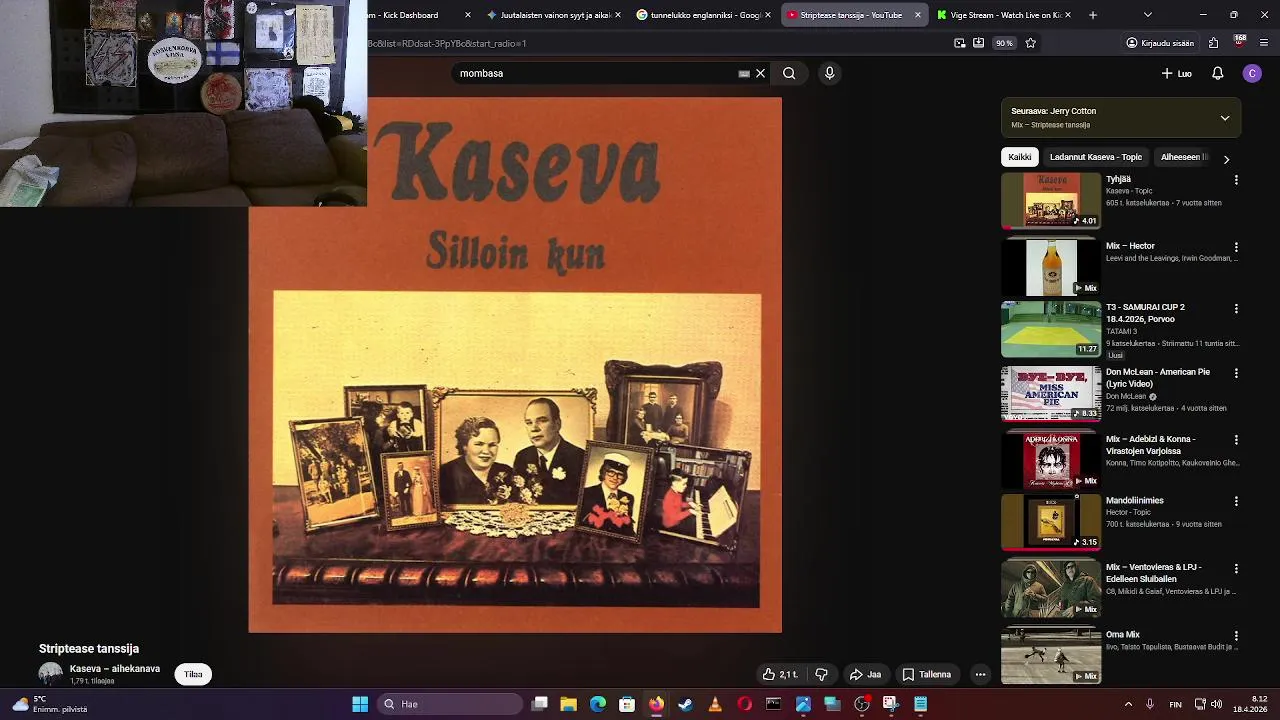Screen dimensions: 1280x720
Task: Open the Tyhjää video thumbnail
Action: click(x=1051, y=200)
